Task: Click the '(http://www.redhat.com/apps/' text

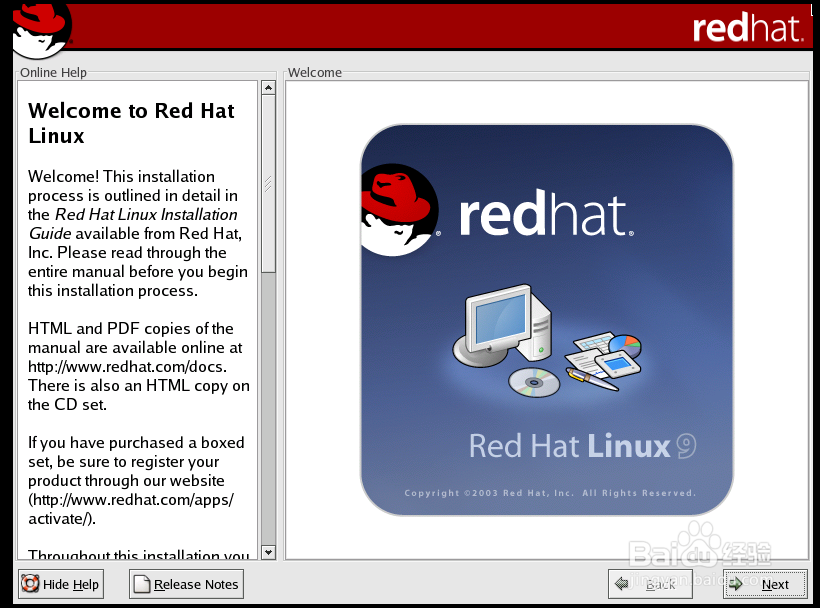Action: [131, 500]
